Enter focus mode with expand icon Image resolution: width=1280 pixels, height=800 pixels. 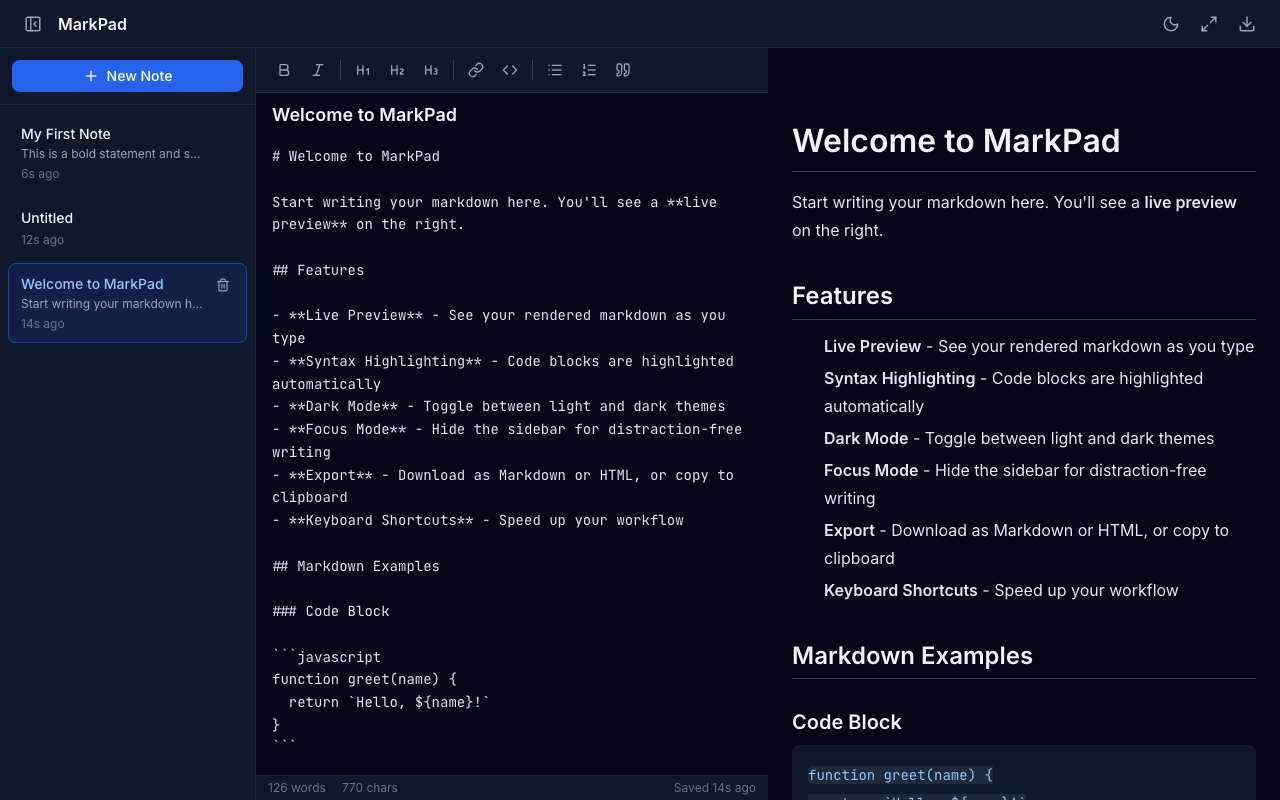pos(1209,24)
